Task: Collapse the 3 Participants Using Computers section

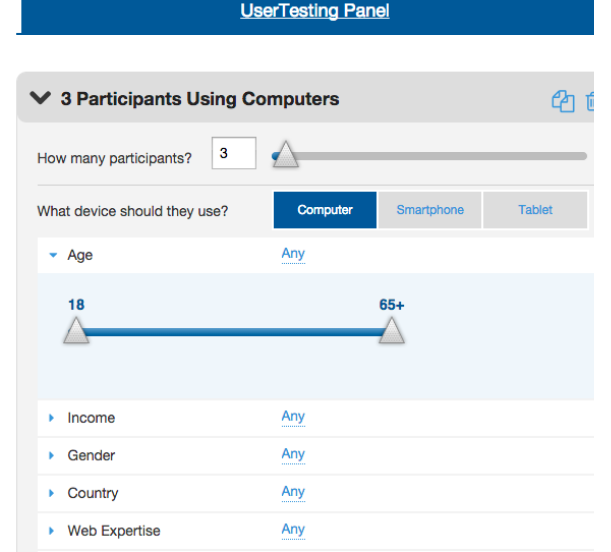Action: point(40,99)
